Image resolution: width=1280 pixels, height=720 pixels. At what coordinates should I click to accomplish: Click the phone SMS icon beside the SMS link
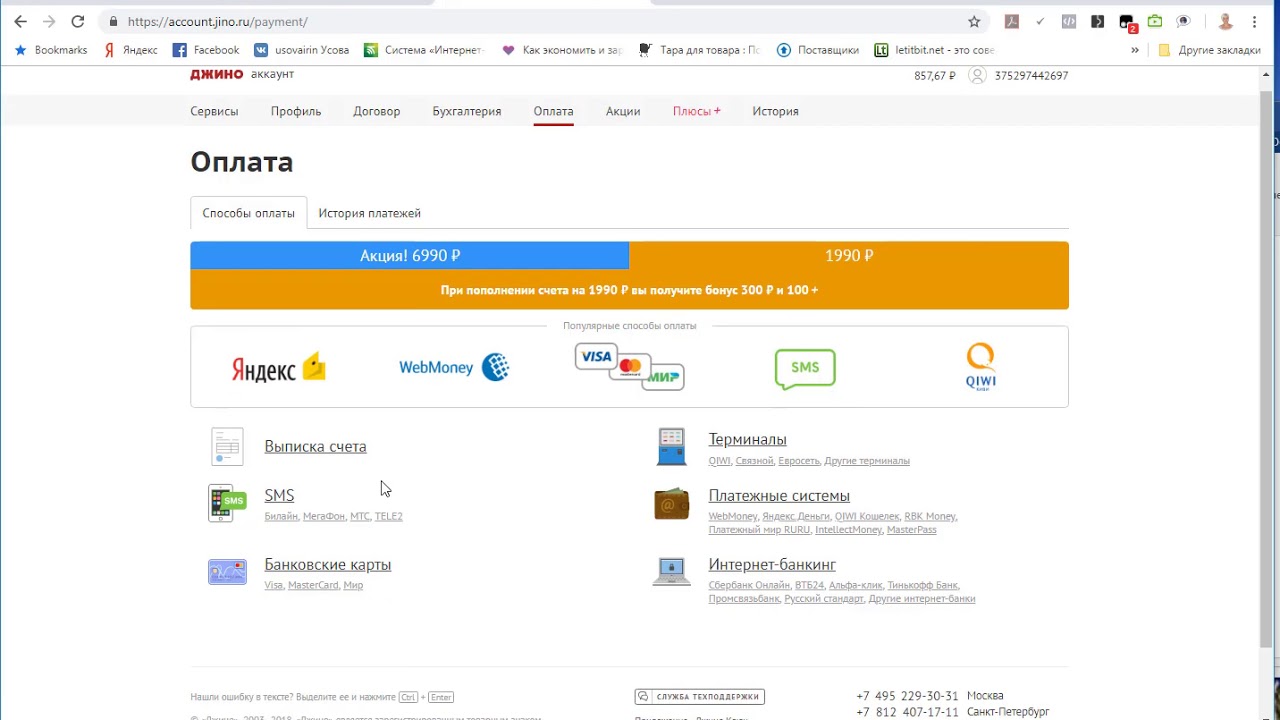(227, 503)
